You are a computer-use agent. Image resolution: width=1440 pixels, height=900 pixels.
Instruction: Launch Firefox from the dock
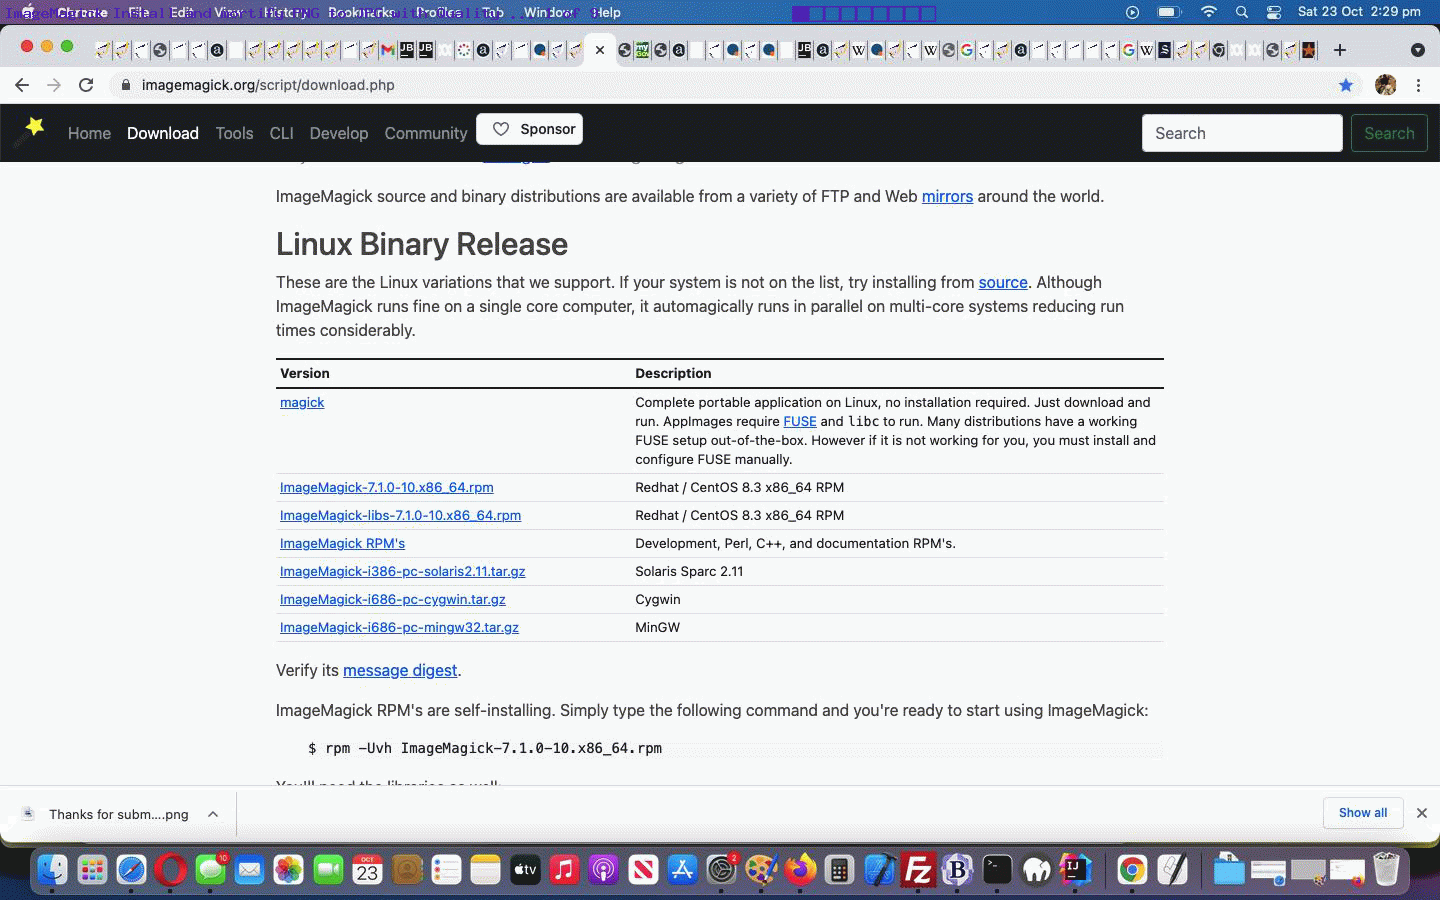point(800,870)
